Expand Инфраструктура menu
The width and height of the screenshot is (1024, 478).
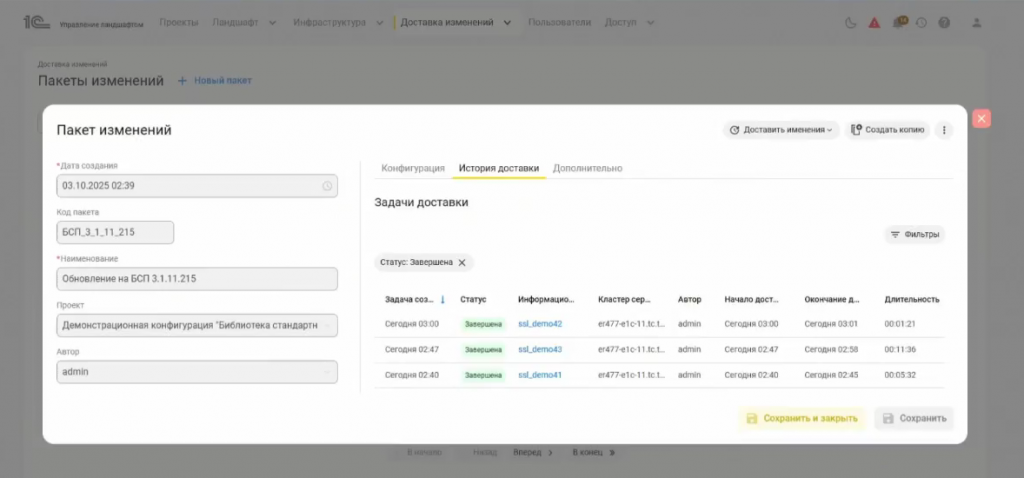338,22
